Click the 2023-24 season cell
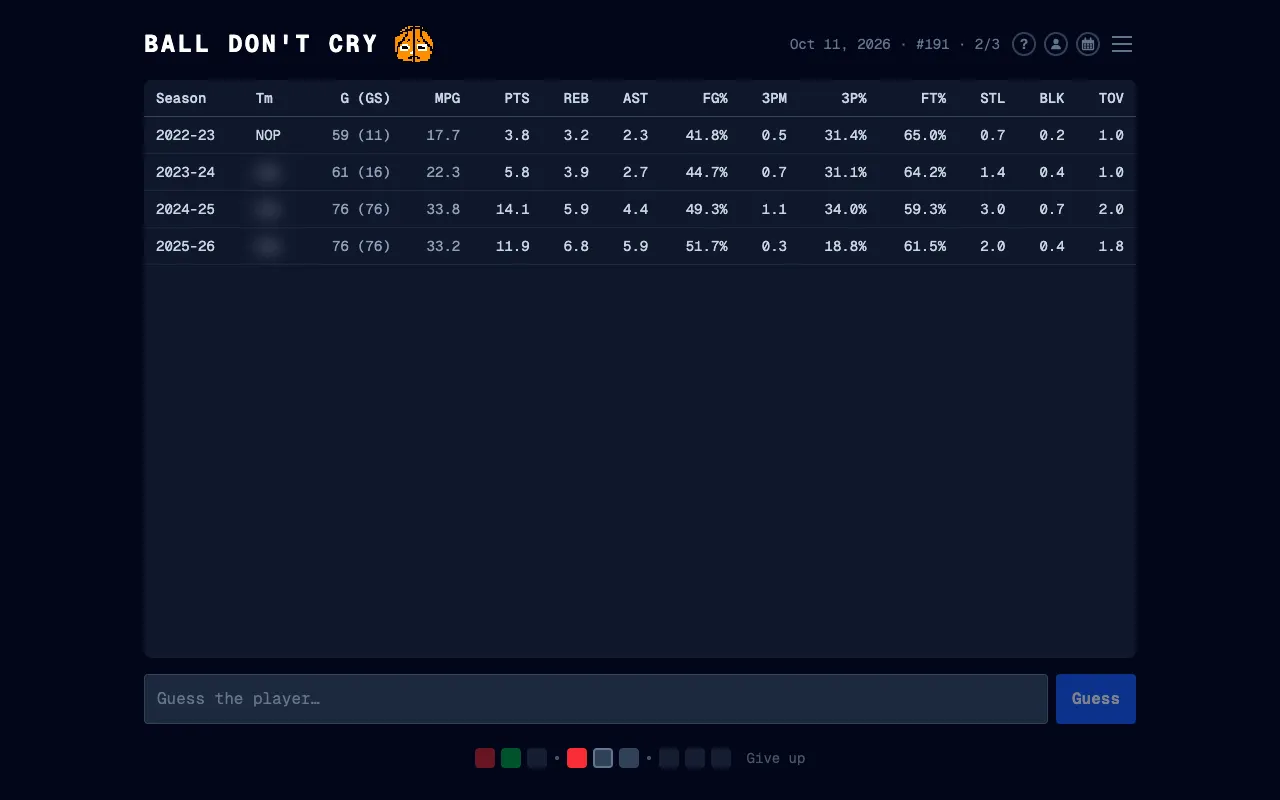Viewport: 1280px width, 800px height. point(185,172)
